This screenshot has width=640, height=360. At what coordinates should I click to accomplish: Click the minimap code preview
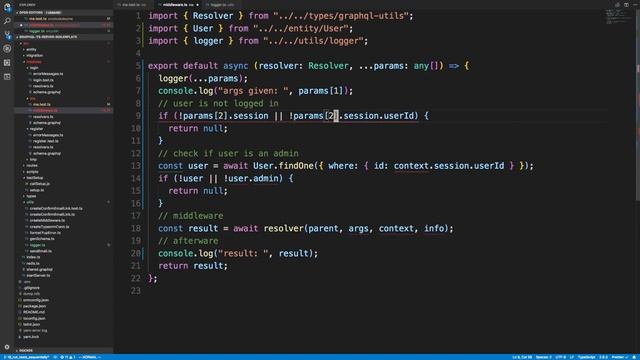click(619, 16)
